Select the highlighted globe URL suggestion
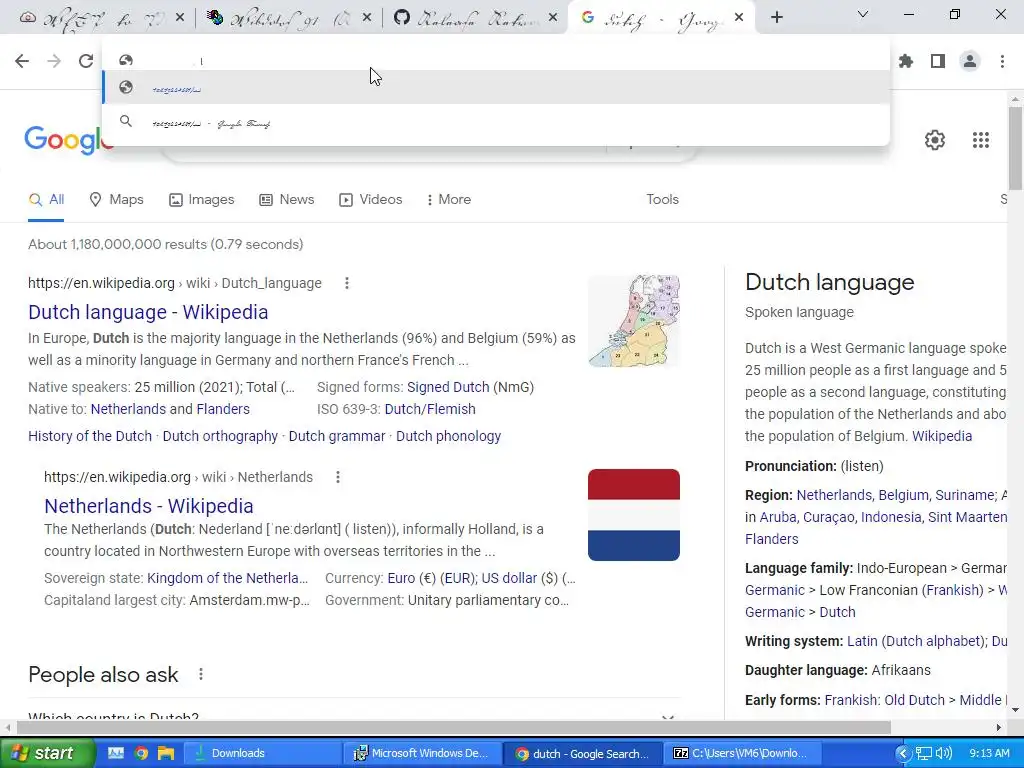Screen dimensions: 1024x768 (496, 88)
